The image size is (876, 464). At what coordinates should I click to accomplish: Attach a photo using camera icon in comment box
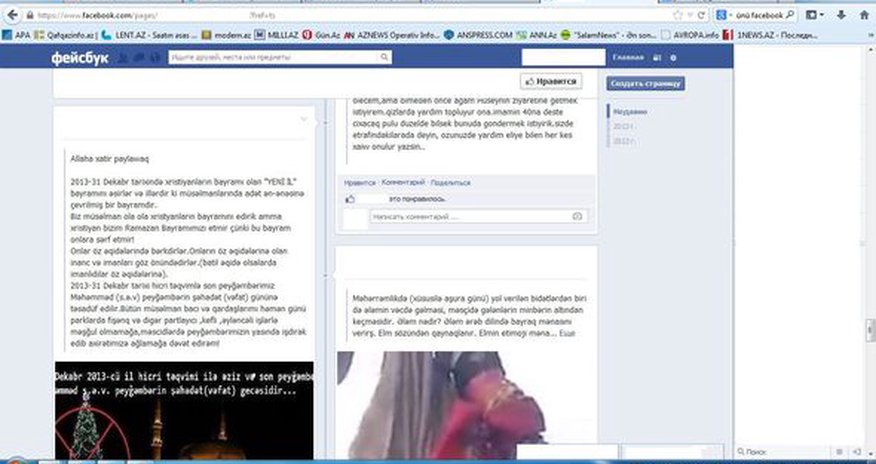[578, 217]
